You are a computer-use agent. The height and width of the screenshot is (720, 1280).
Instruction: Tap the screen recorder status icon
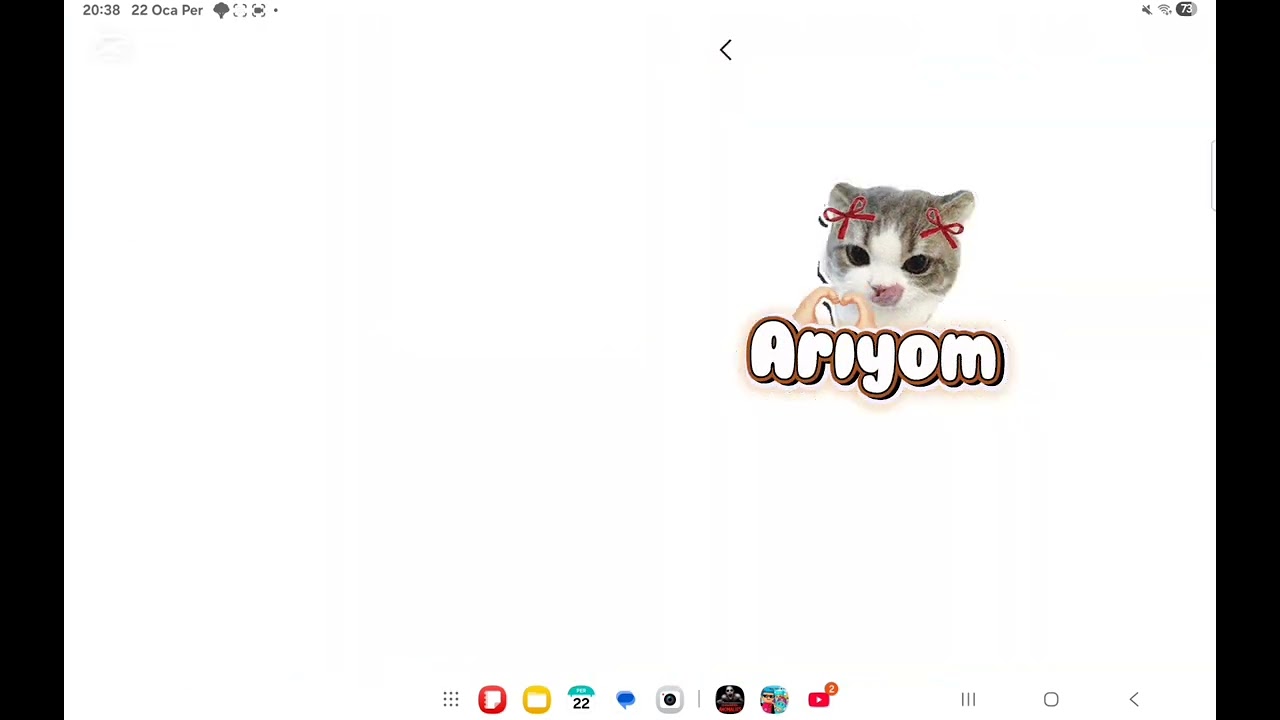tap(259, 10)
